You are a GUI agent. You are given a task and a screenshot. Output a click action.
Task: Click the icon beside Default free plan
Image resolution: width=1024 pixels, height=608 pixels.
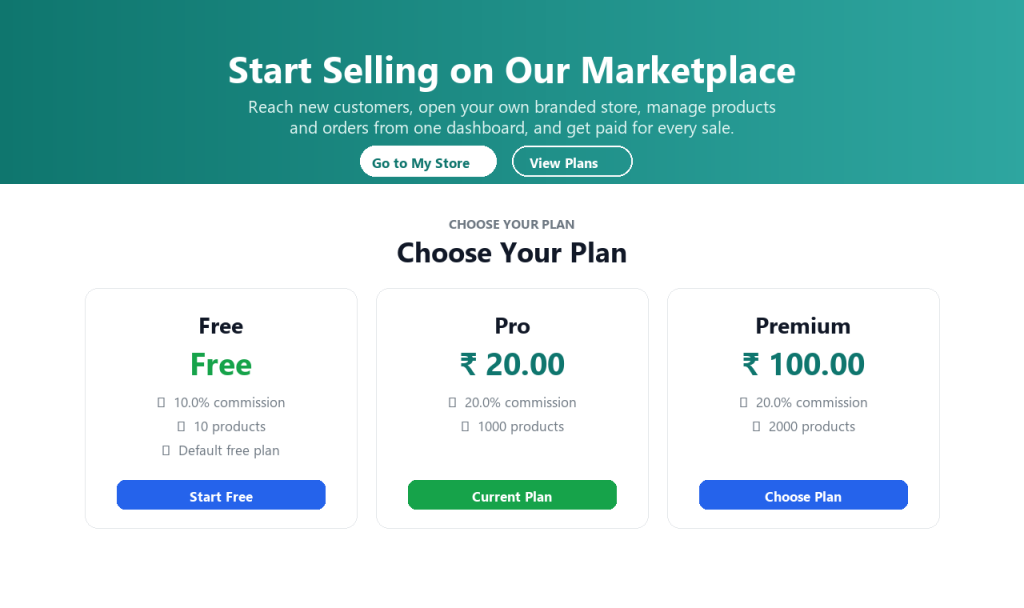click(165, 451)
